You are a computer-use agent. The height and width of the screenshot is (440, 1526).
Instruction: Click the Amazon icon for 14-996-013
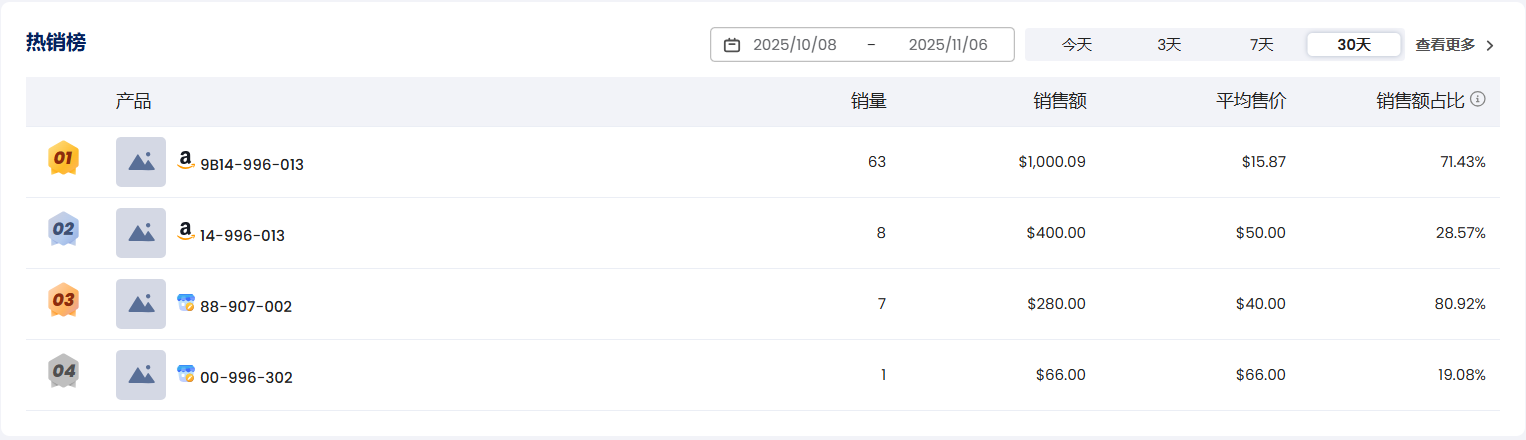pos(185,231)
